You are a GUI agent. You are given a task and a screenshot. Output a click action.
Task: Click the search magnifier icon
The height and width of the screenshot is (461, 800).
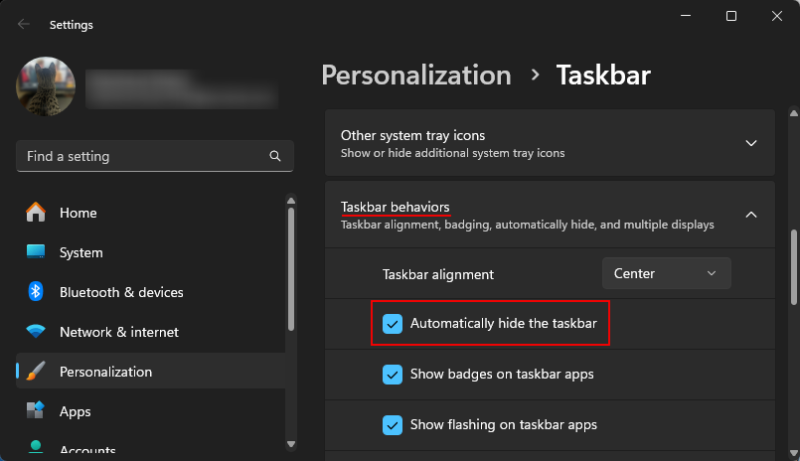(275, 157)
